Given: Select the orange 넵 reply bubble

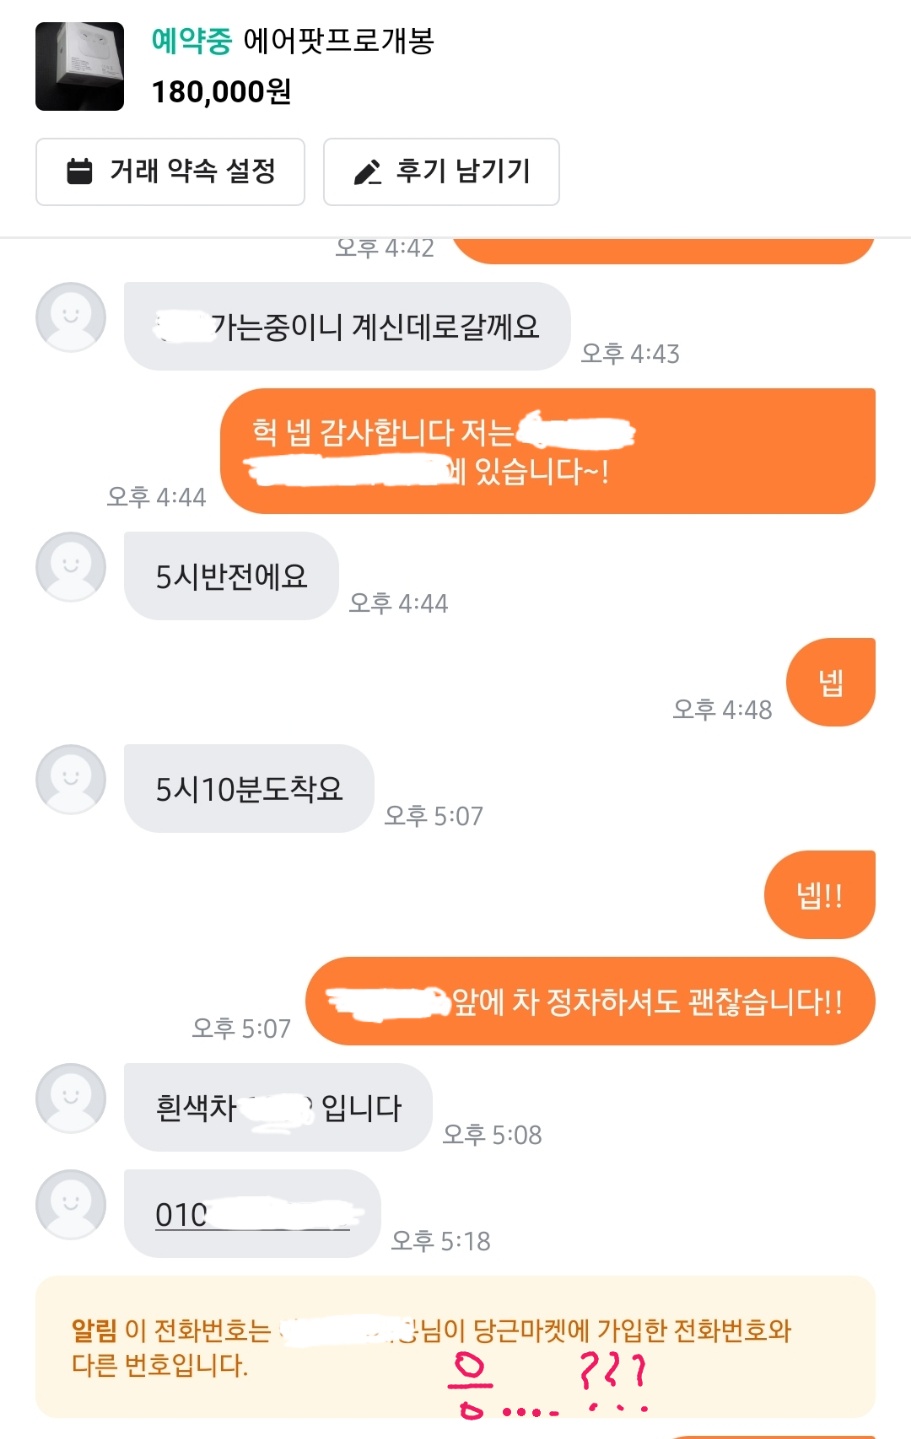Looking at the screenshot, I should [x=831, y=682].
